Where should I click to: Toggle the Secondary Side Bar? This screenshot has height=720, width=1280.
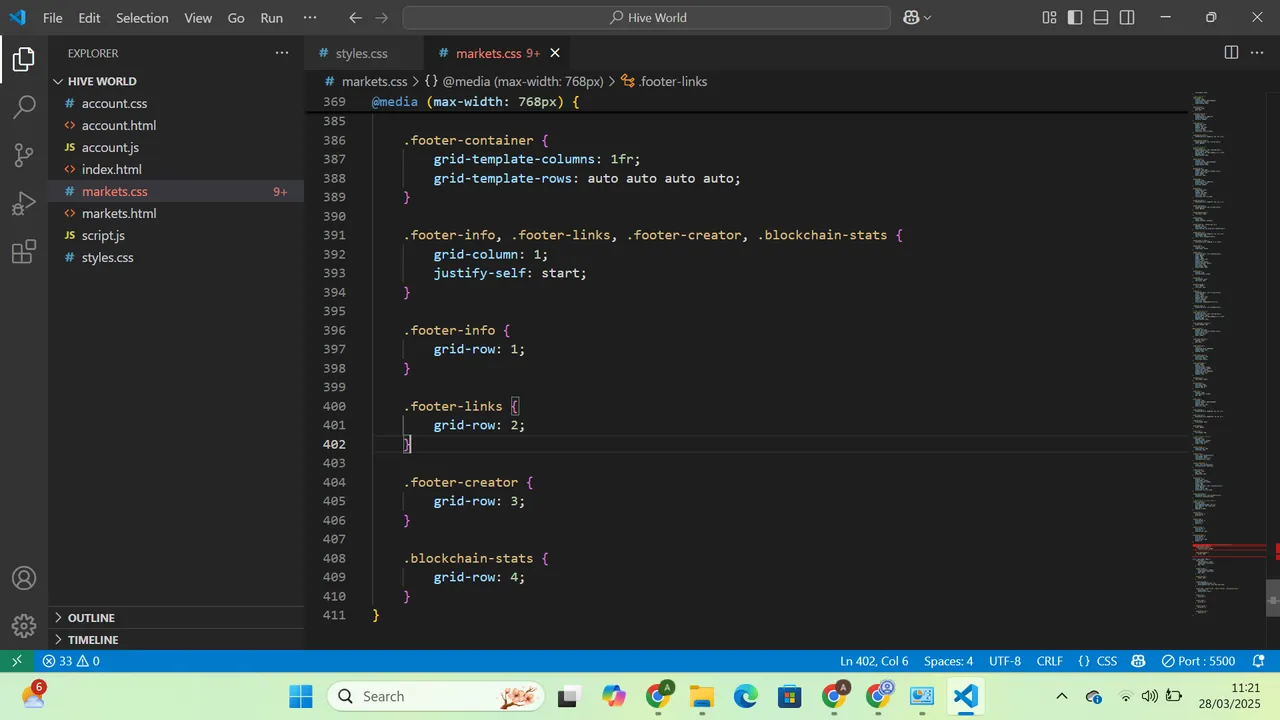1127,18
